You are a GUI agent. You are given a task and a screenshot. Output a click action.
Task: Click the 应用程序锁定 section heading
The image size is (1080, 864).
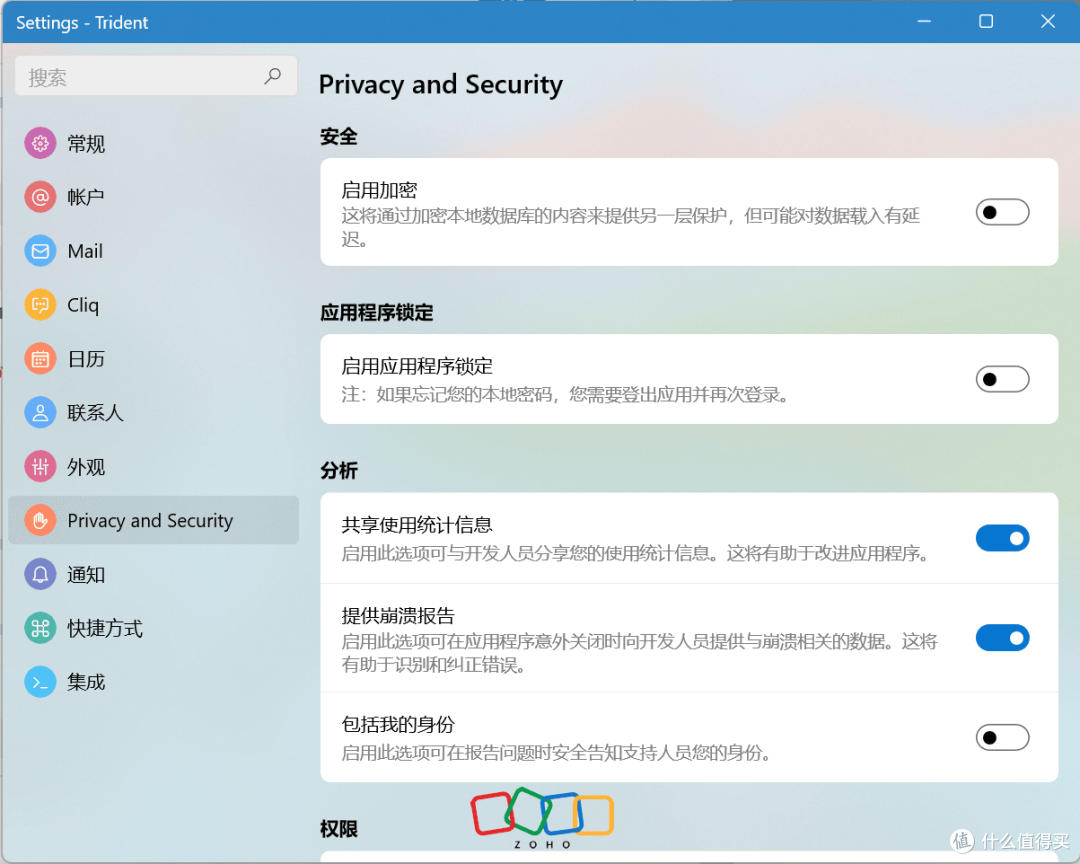[377, 313]
